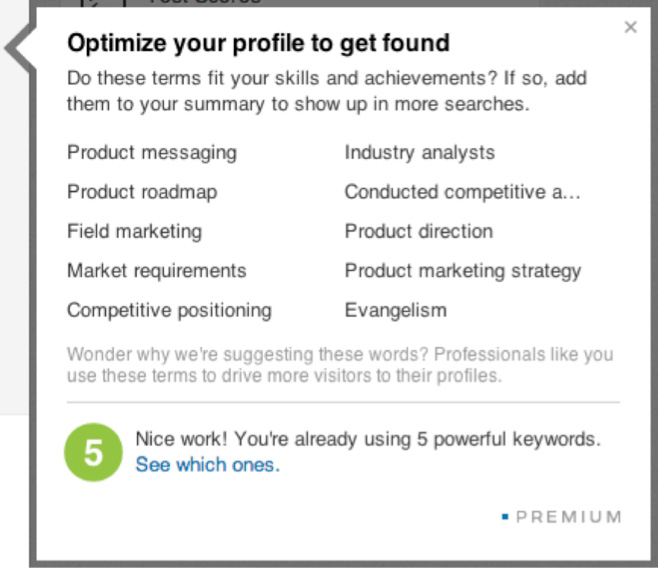Select truncated 'Conducted competitive a…' term

(462, 192)
